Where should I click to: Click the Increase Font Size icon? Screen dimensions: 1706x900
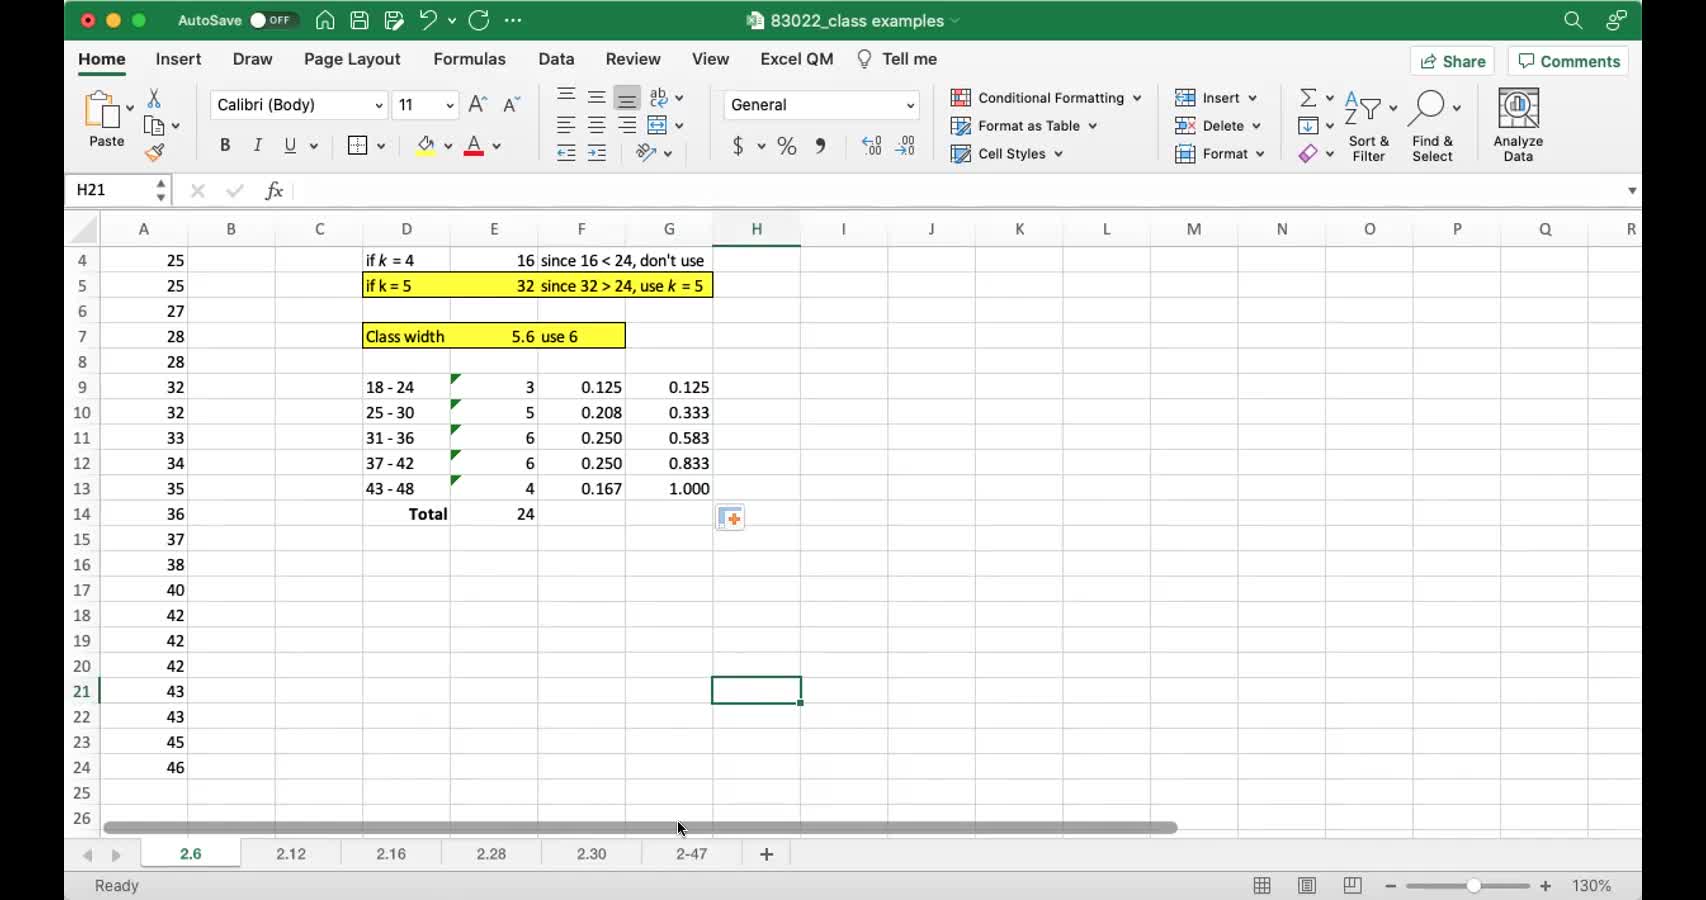[x=478, y=104]
